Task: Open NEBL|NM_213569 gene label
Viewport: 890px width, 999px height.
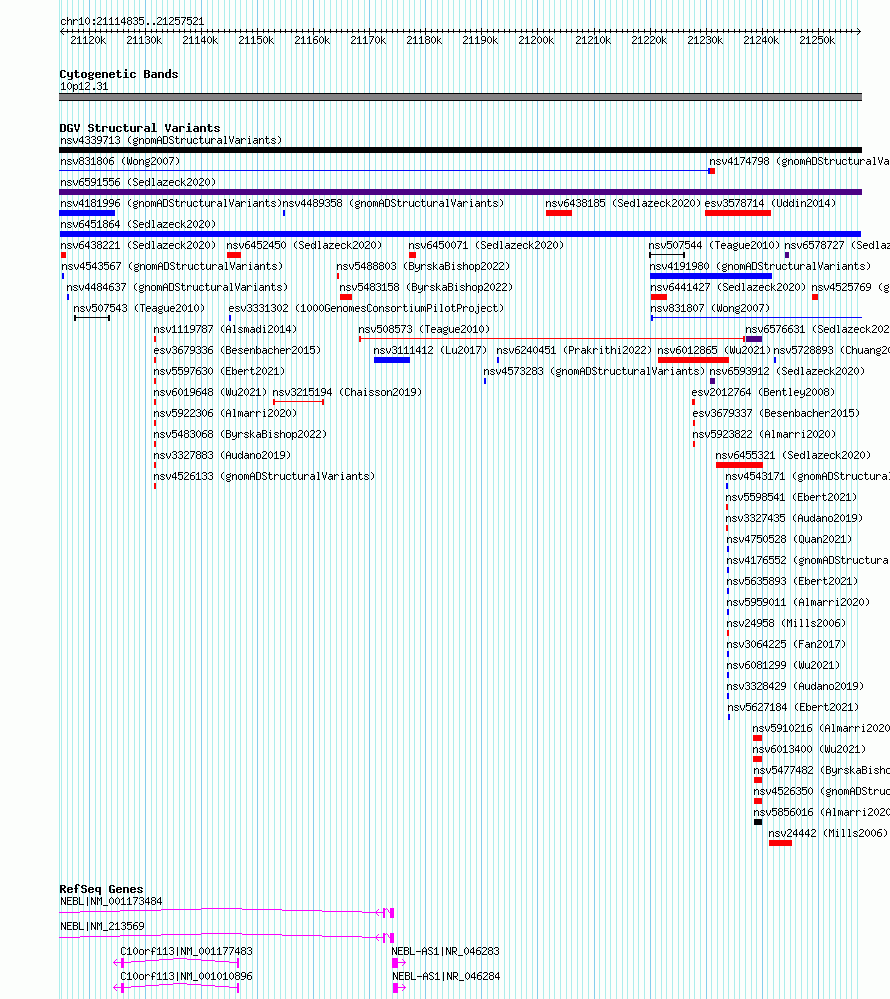Action: [x=103, y=926]
